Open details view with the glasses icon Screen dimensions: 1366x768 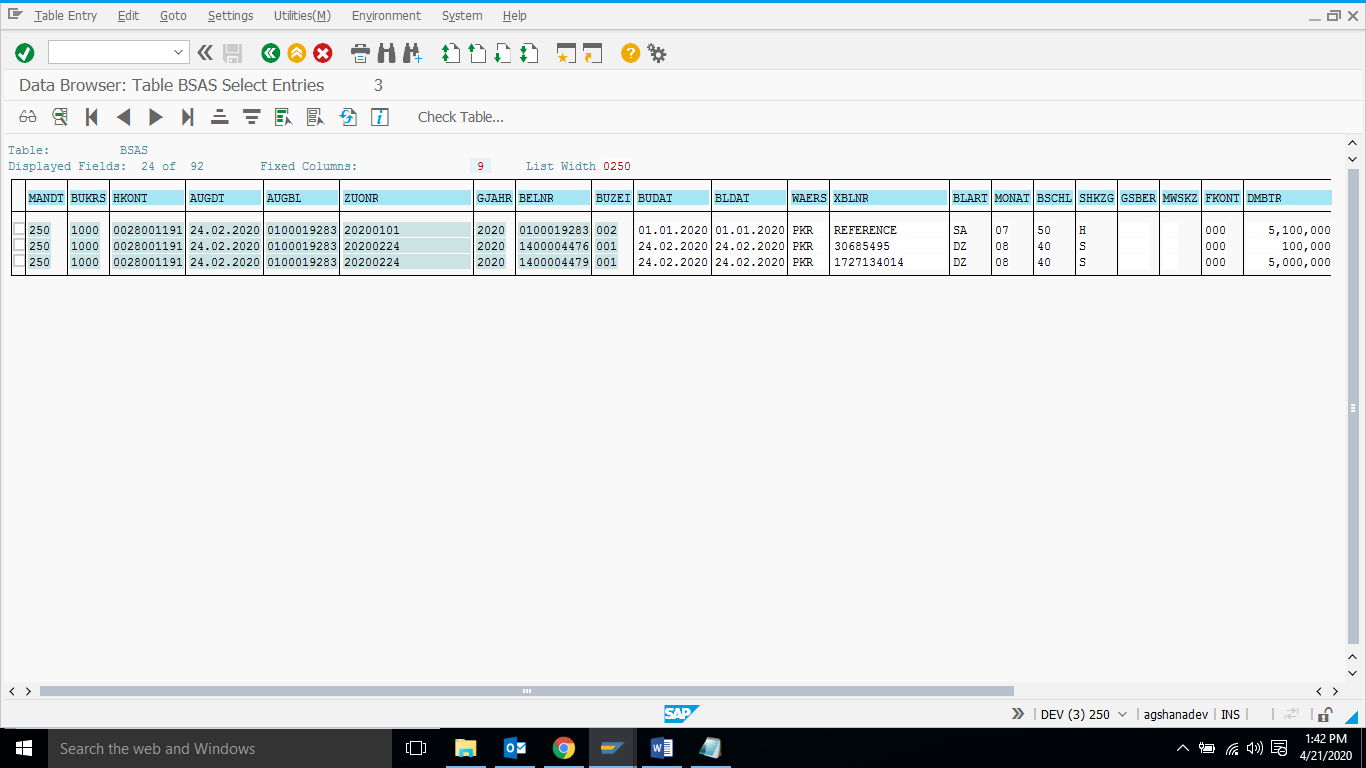[27, 117]
